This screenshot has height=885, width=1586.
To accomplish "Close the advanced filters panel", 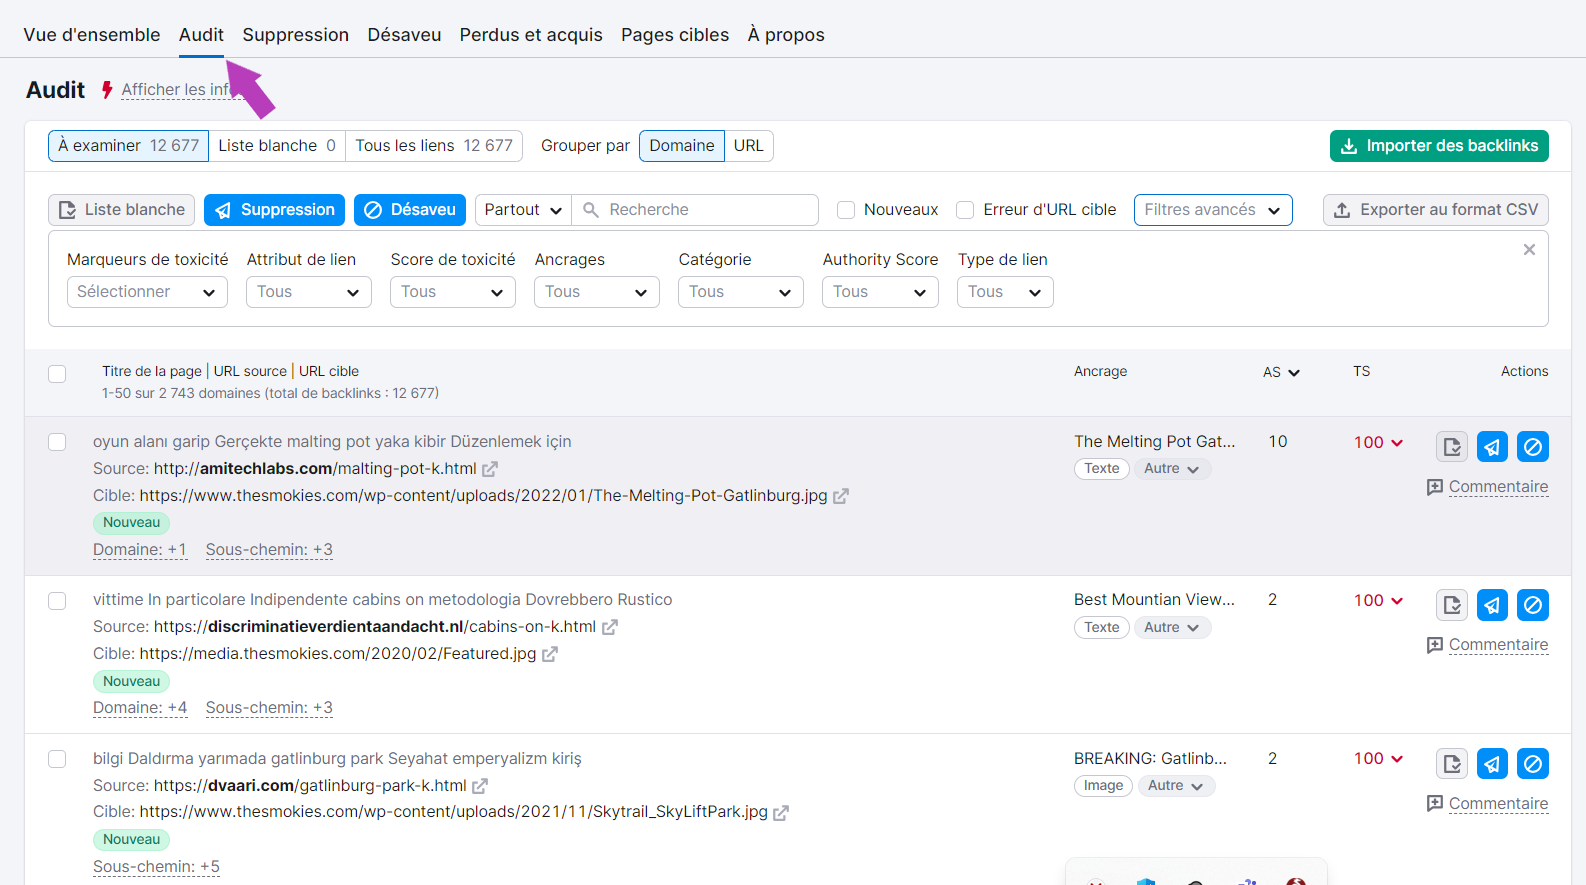I will pos(1529,250).
